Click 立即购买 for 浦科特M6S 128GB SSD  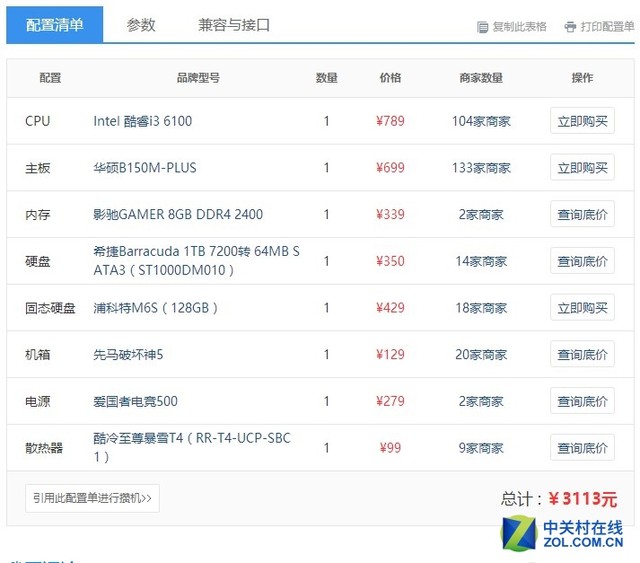pyautogui.click(x=582, y=307)
